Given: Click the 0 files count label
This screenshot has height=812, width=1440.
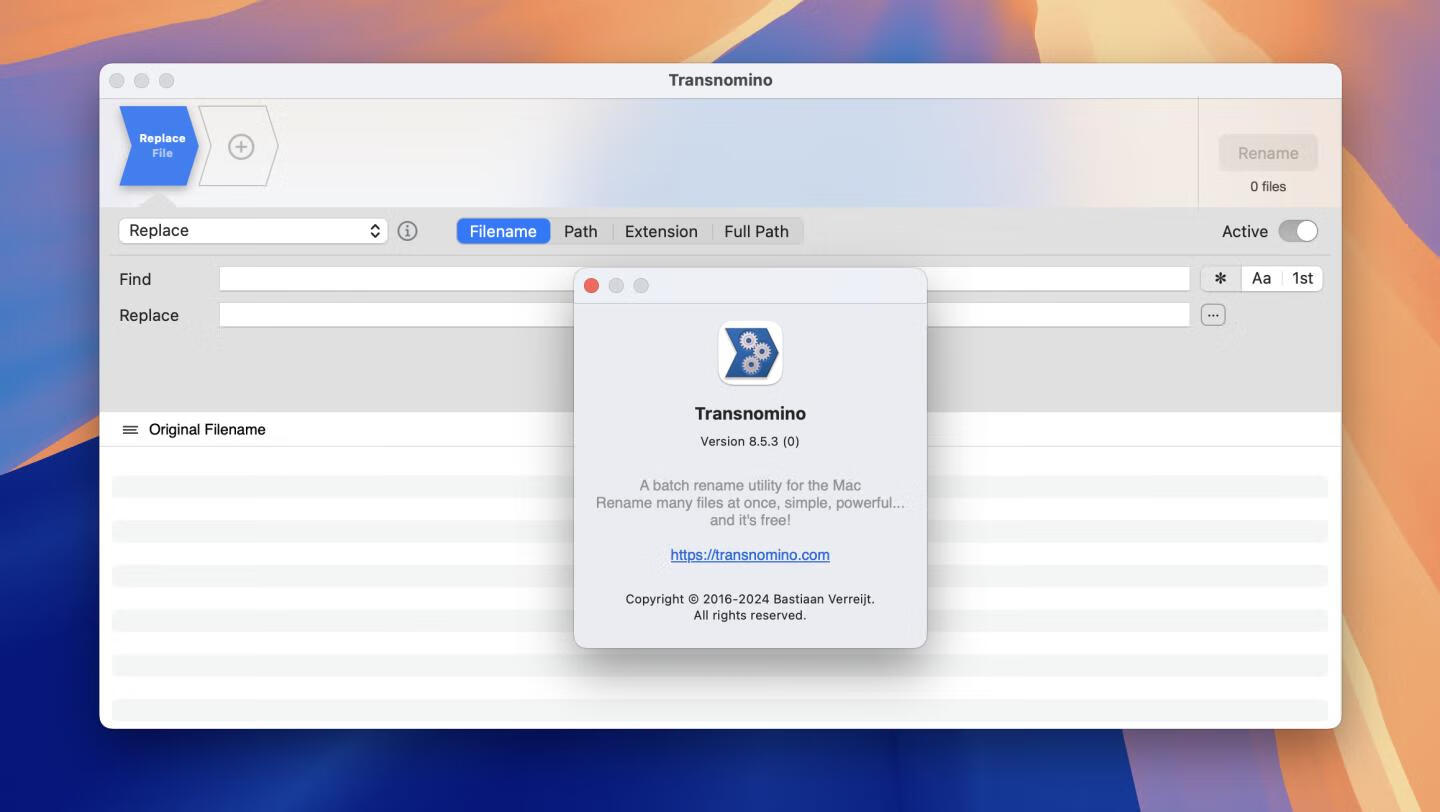Looking at the screenshot, I should pos(1268,187).
